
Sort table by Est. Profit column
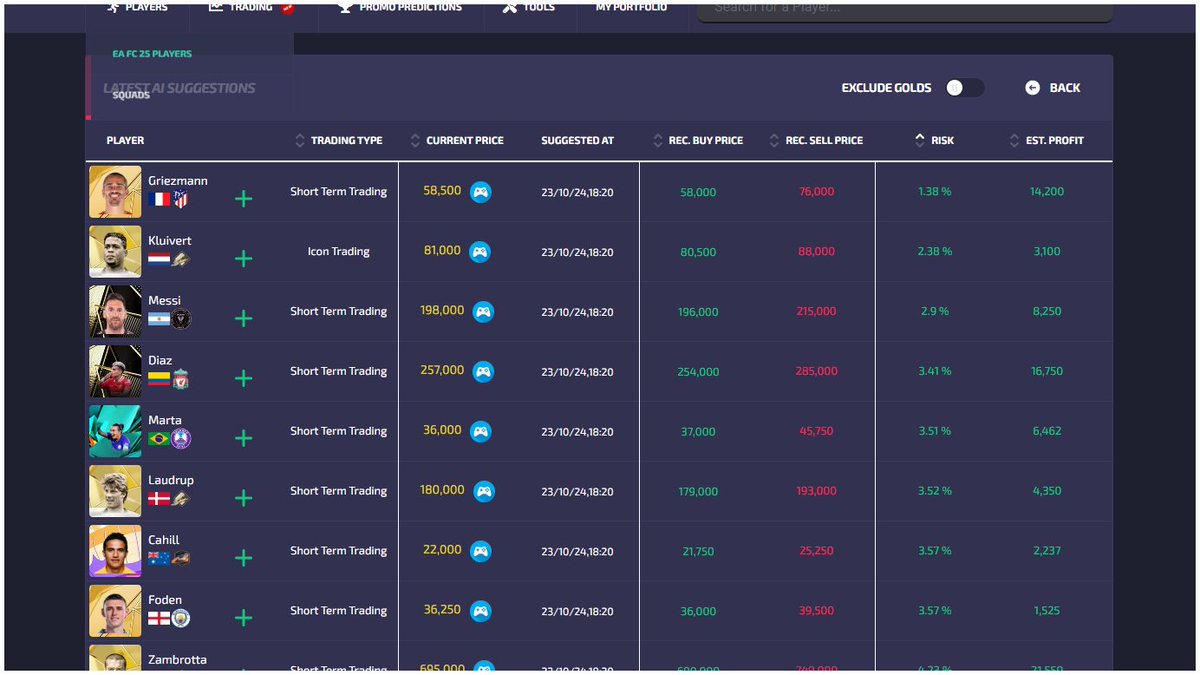[x=1047, y=141]
